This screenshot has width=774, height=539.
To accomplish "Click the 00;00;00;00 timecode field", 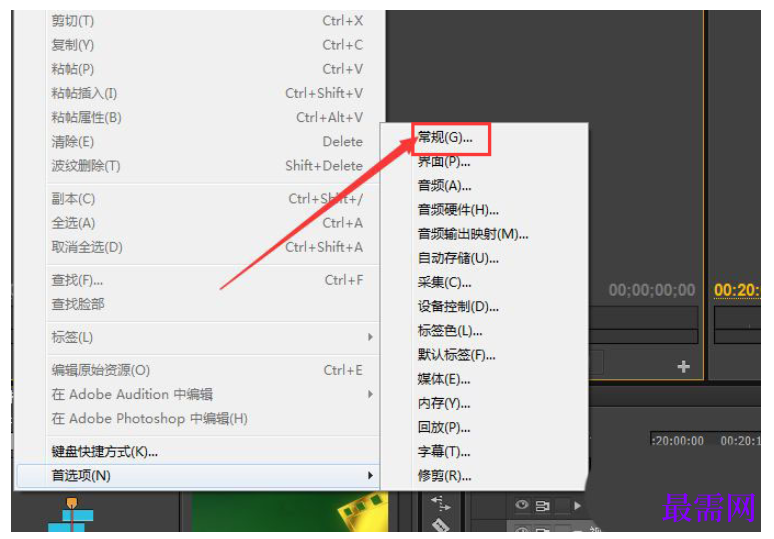I will (652, 290).
